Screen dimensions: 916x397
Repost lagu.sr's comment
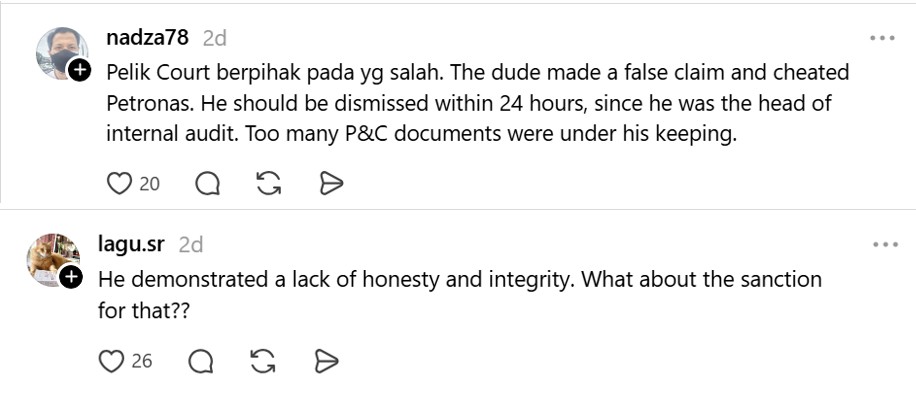pyautogui.click(x=263, y=361)
